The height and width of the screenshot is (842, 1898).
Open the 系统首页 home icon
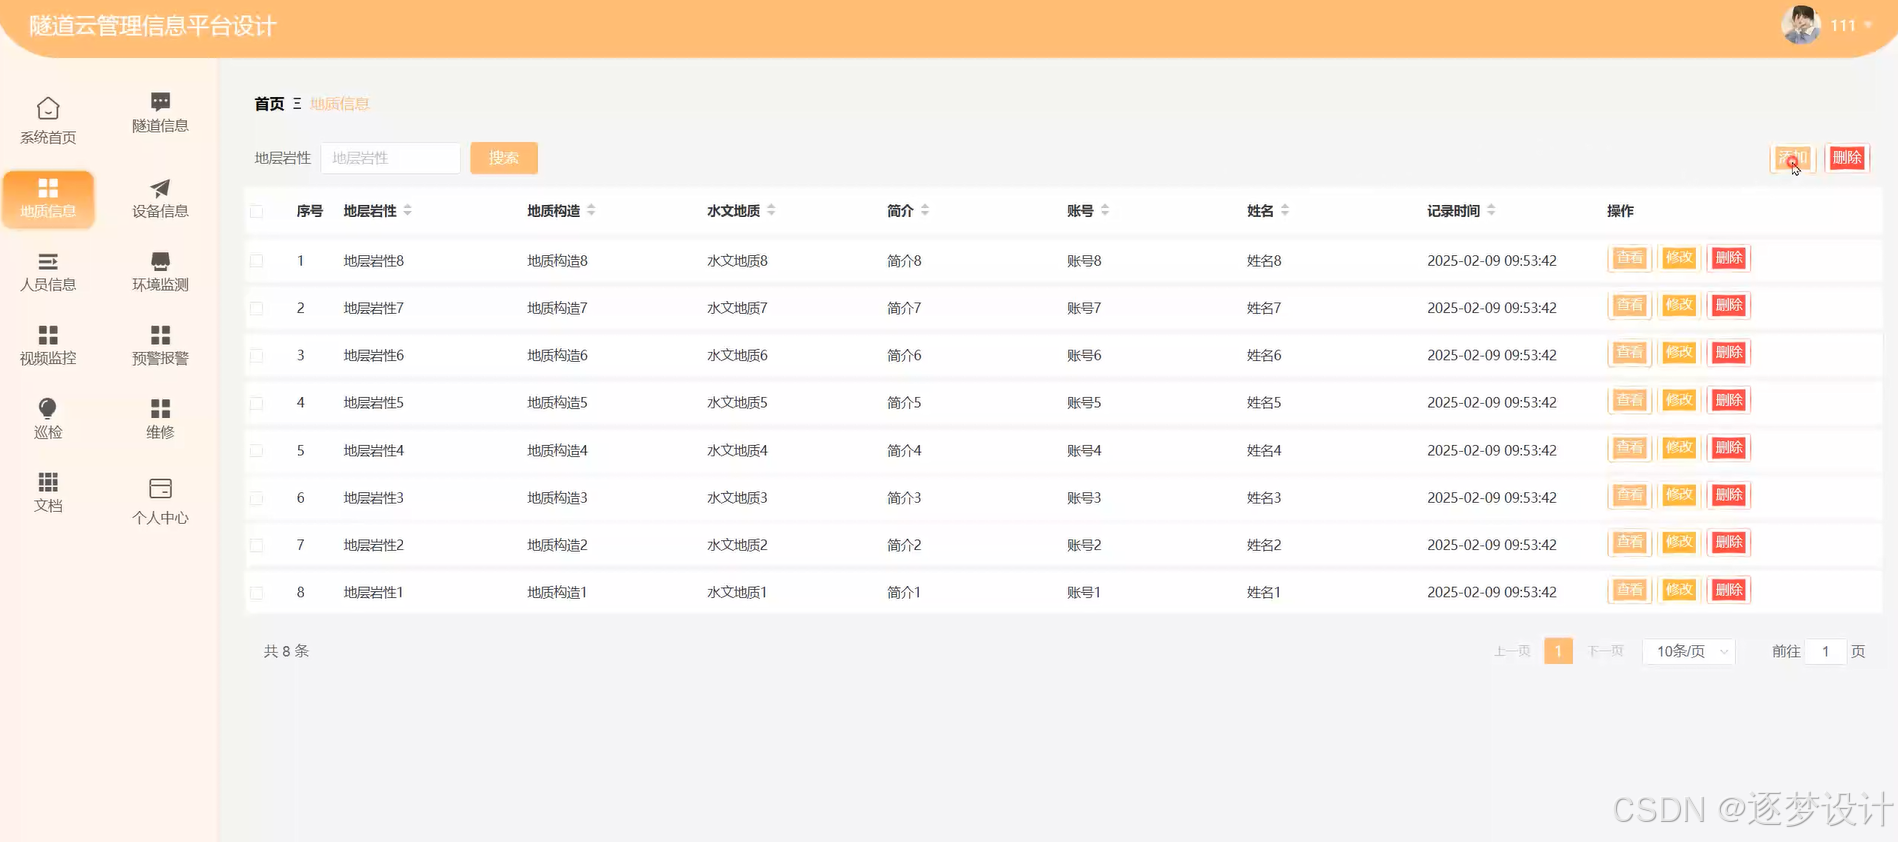click(x=48, y=108)
